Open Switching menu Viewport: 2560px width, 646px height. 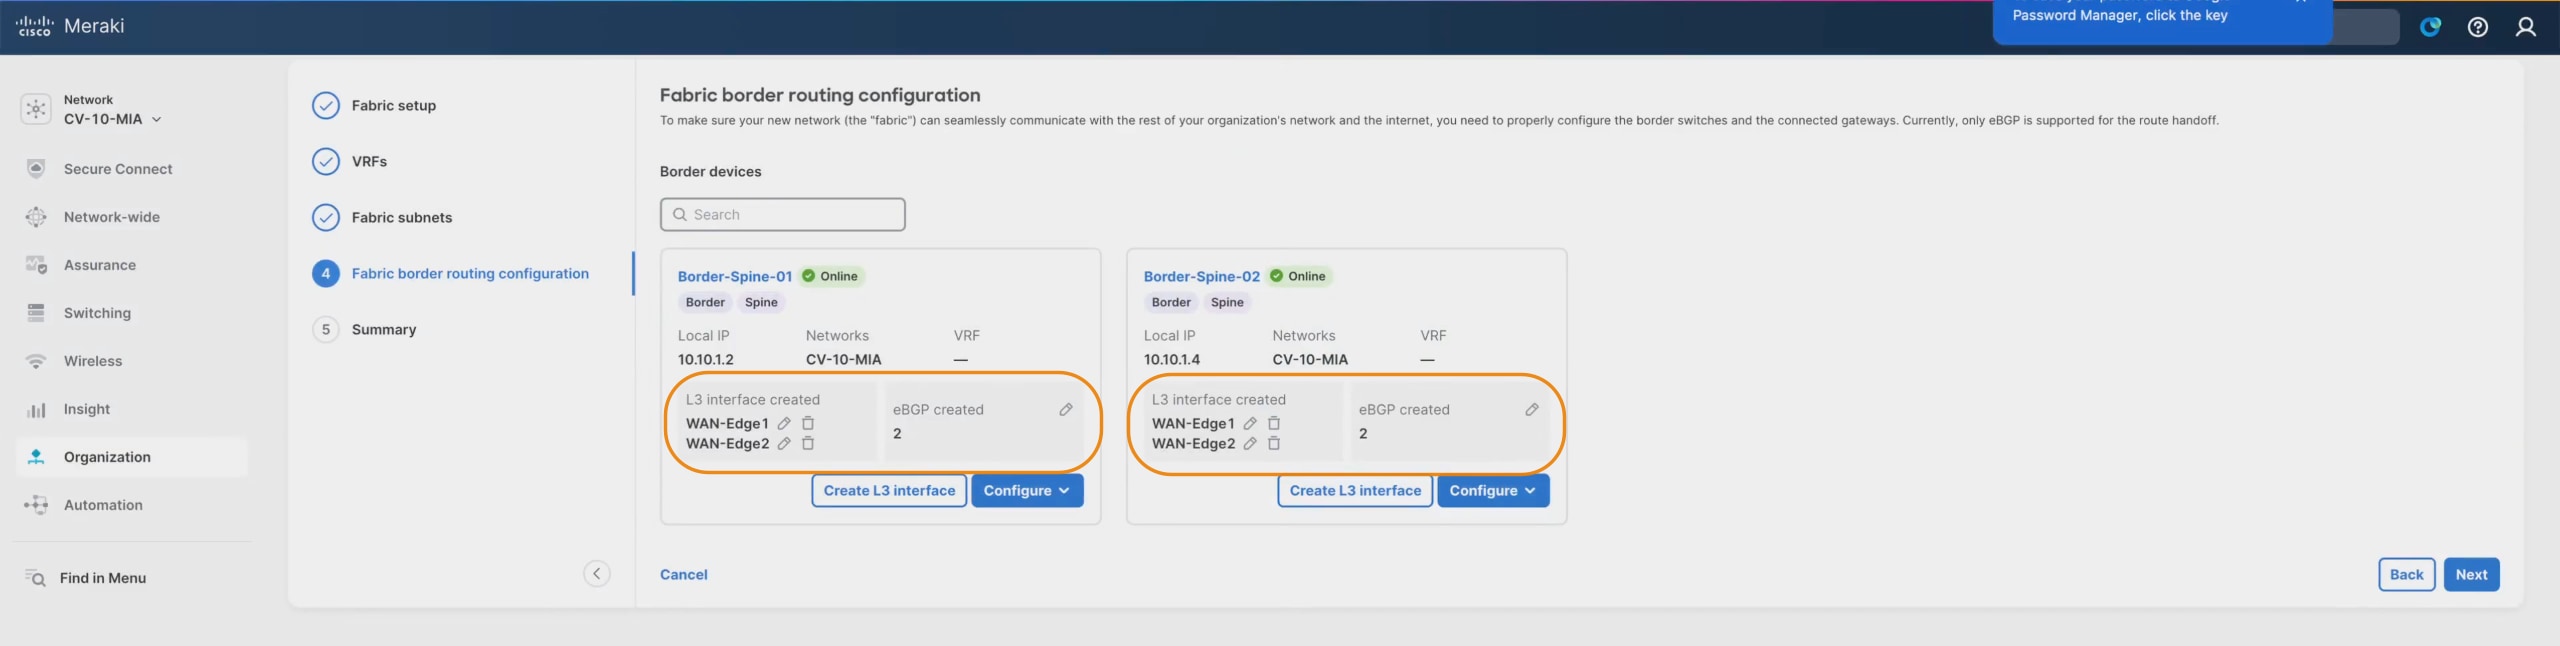[x=97, y=313]
